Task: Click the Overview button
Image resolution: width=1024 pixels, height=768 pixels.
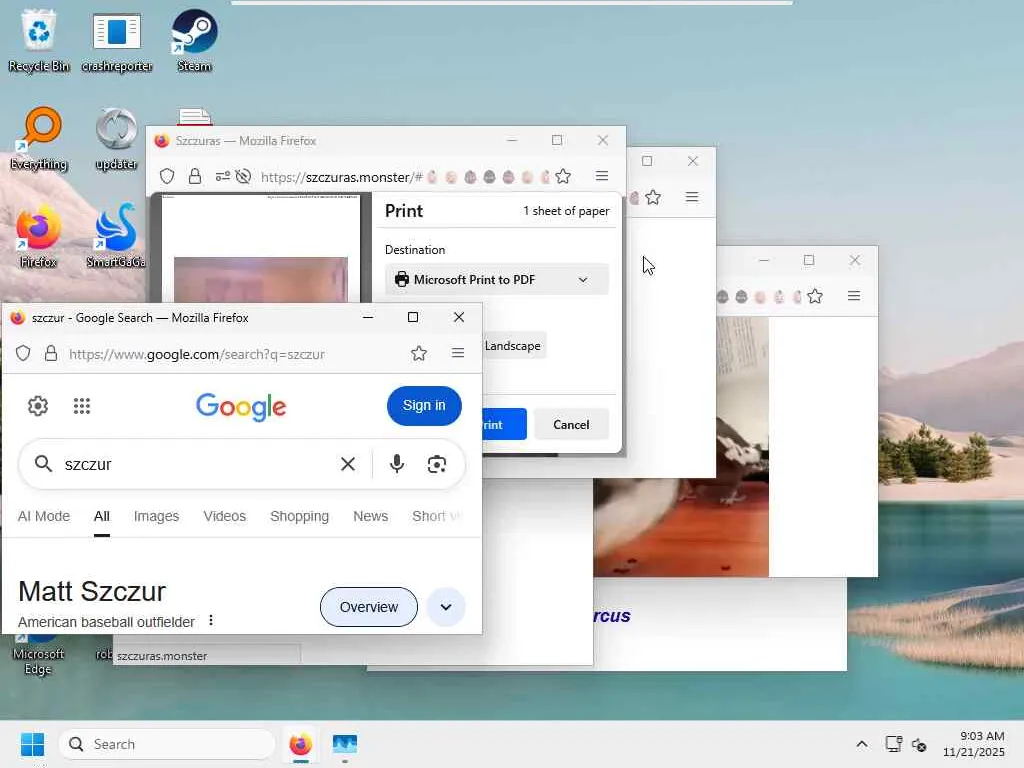Action: [x=368, y=607]
